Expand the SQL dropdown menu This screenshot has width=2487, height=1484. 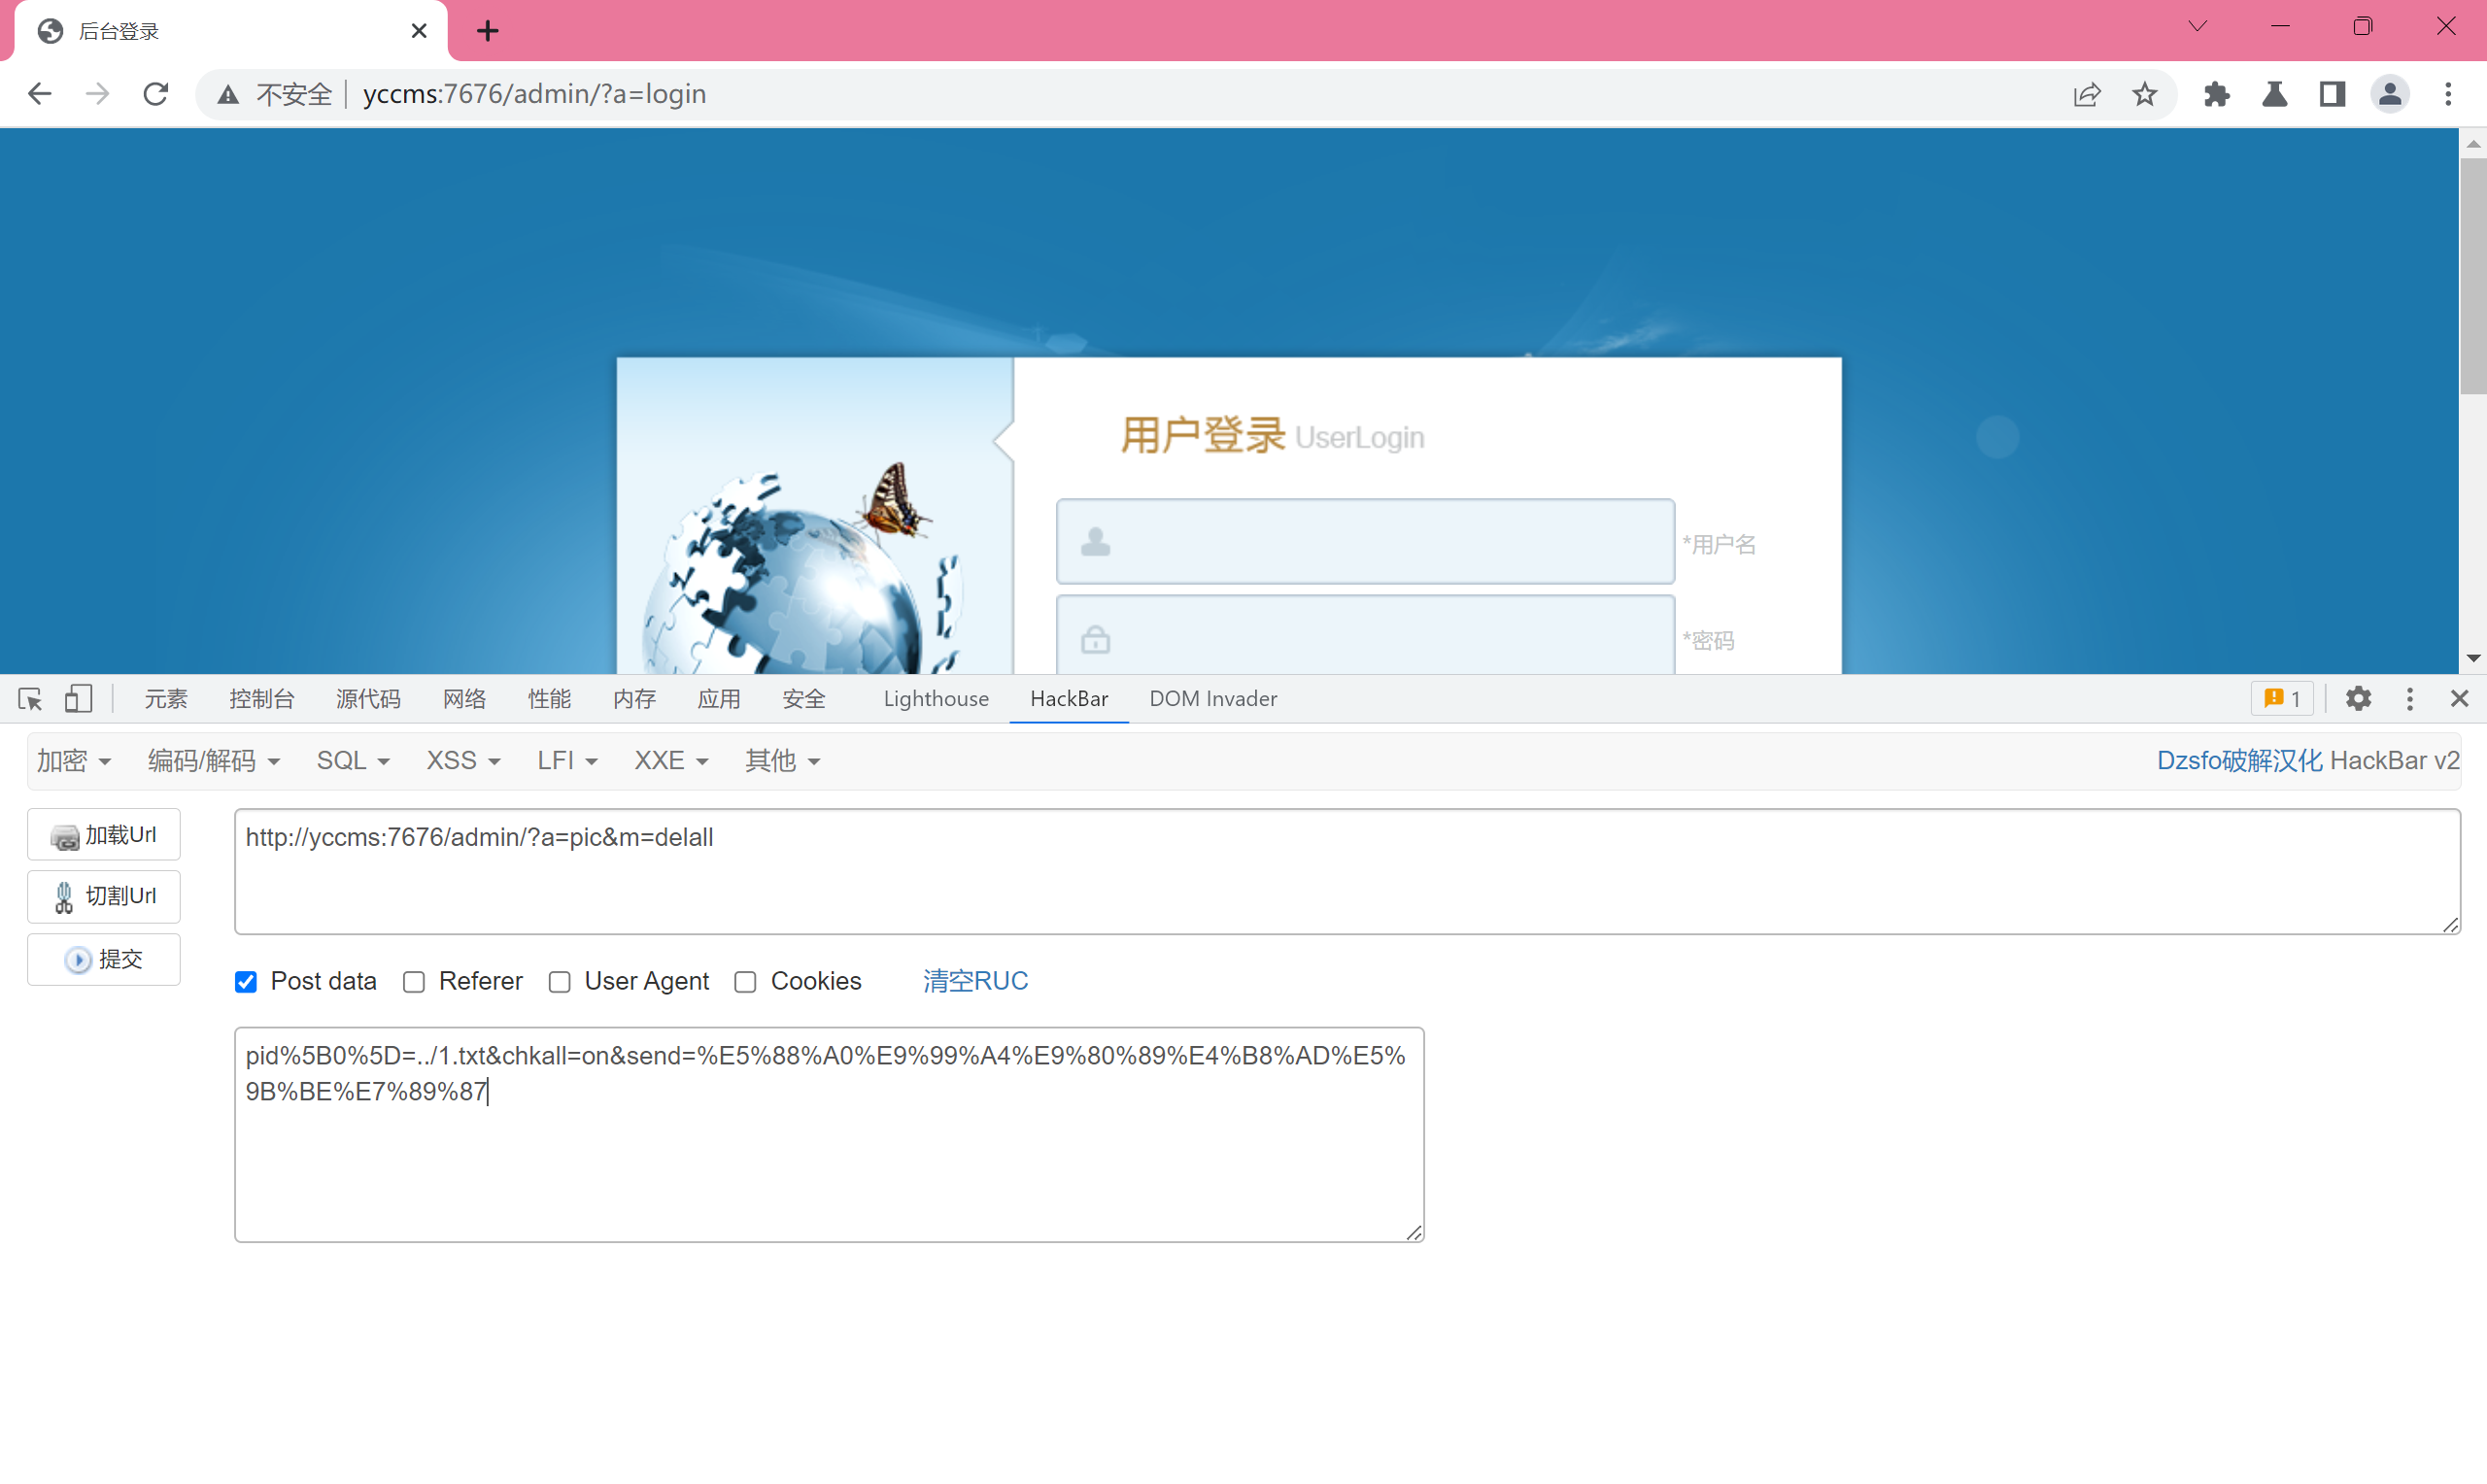(352, 761)
